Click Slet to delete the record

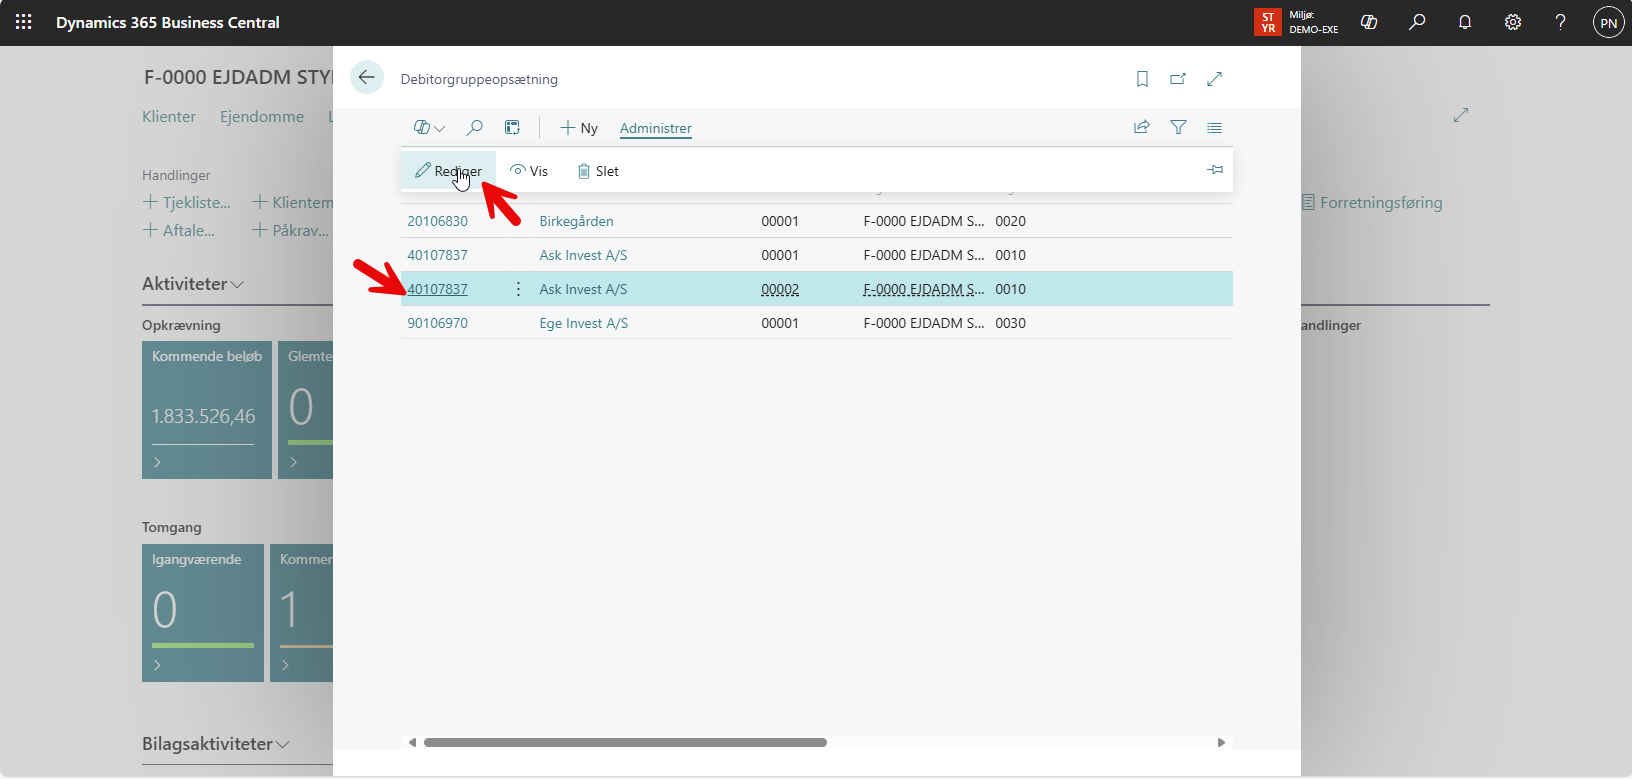[x=598, y=171]
